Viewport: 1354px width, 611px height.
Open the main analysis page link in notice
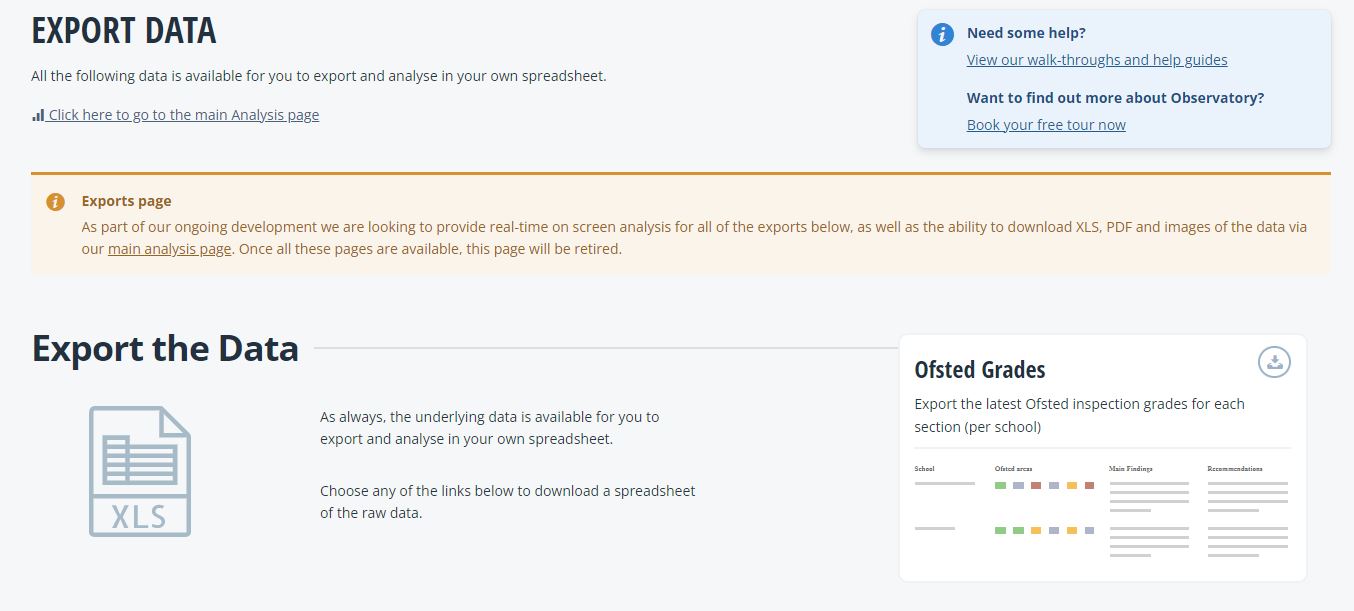pos(169,249)
